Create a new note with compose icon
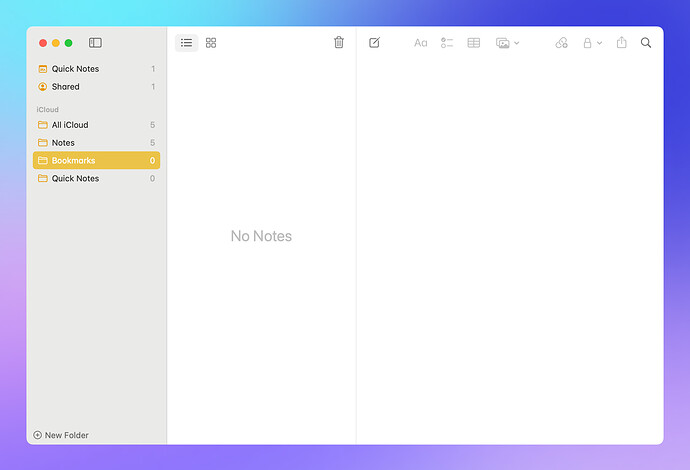Screen dimensions: 690x470 pyautogui.click(x=374, y=43)
